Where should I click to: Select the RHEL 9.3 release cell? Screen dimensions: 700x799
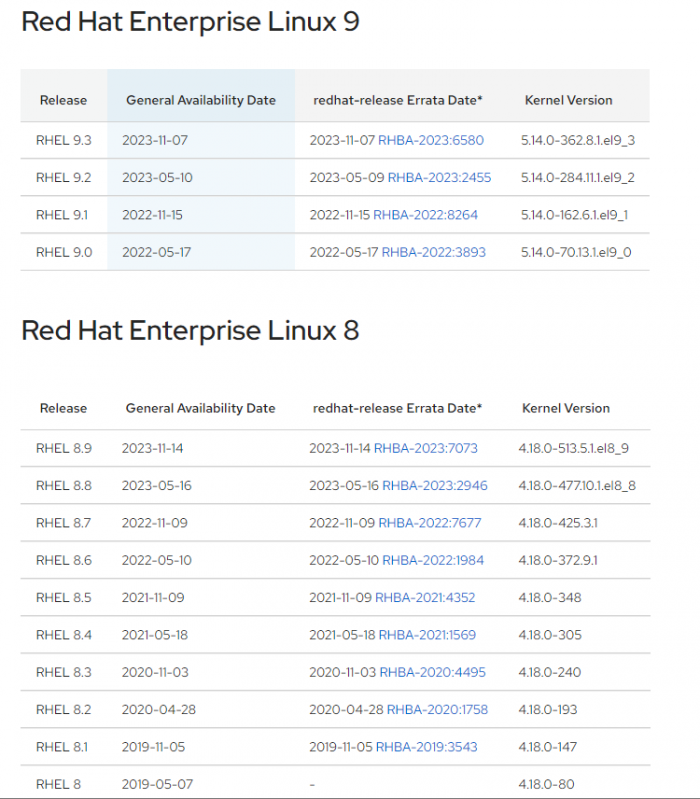(64, 140)
